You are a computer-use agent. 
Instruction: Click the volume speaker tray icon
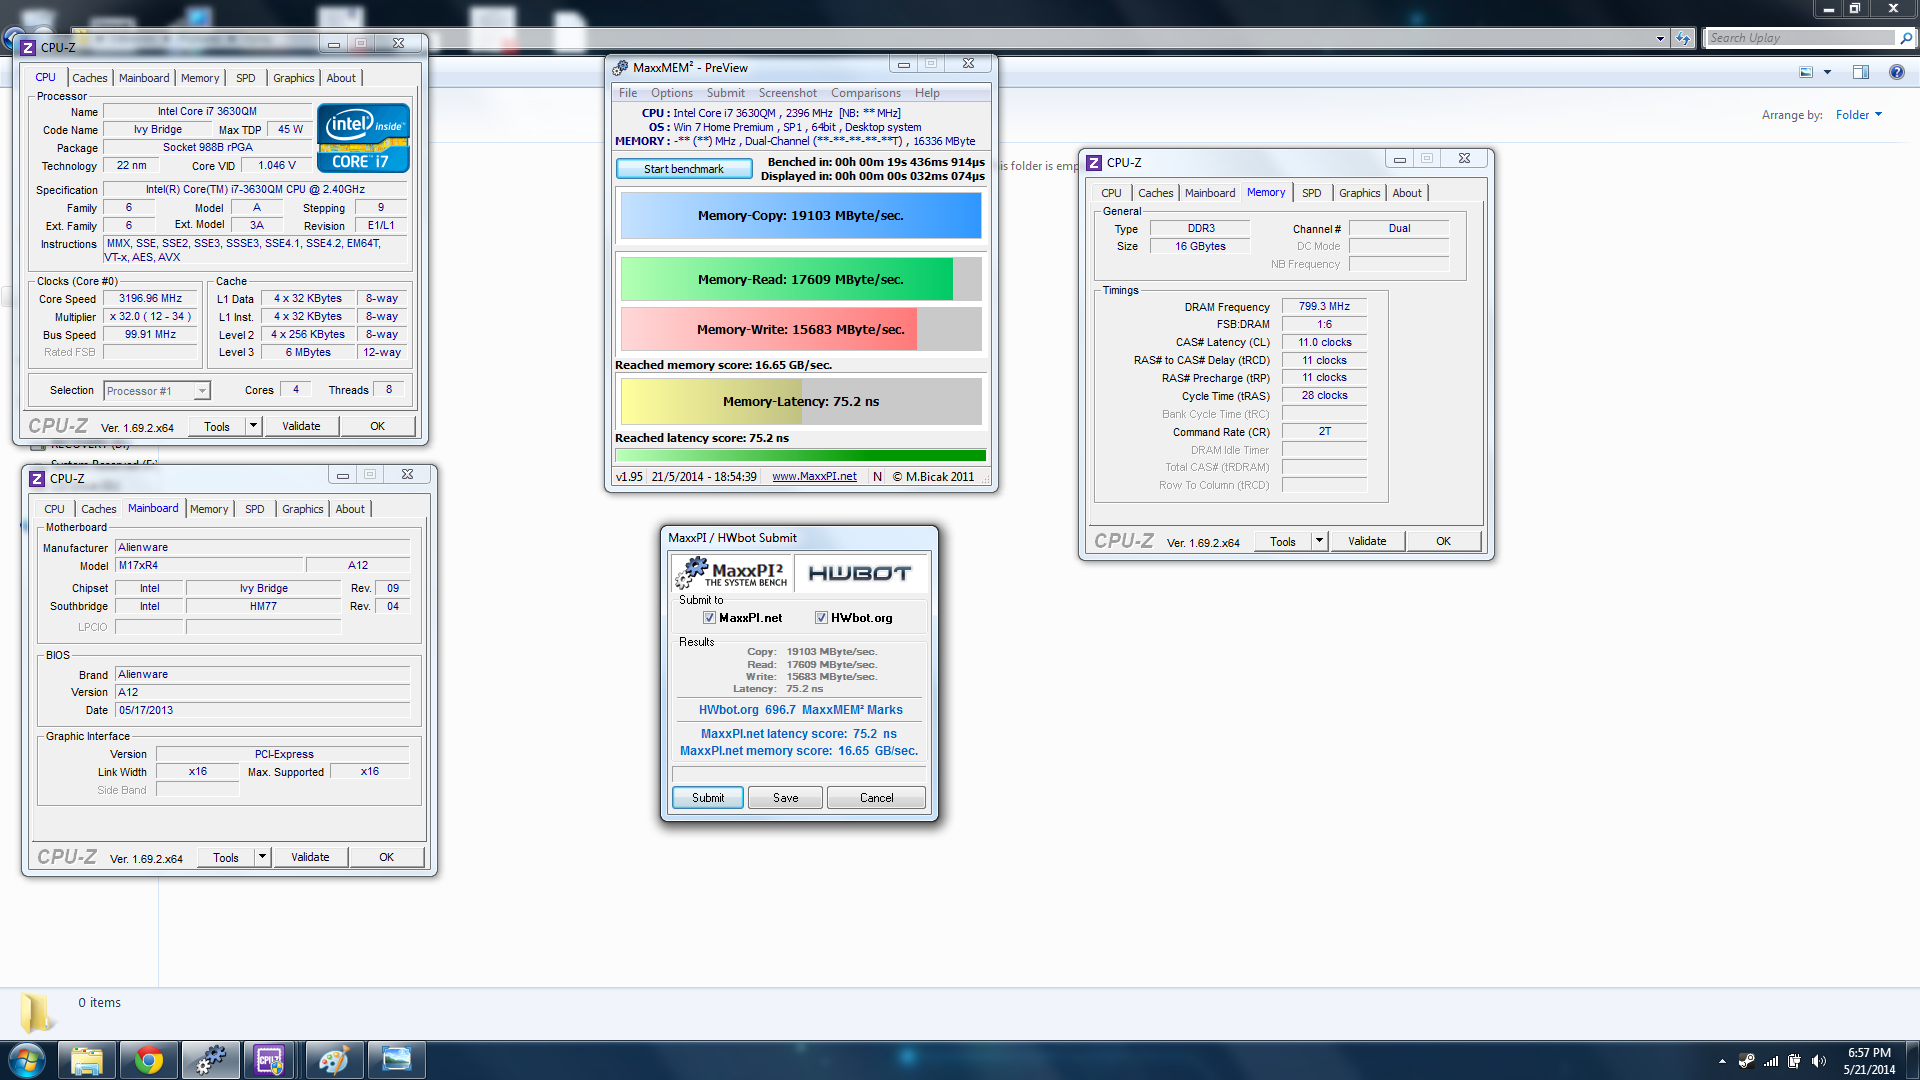pos(1818,1061)
